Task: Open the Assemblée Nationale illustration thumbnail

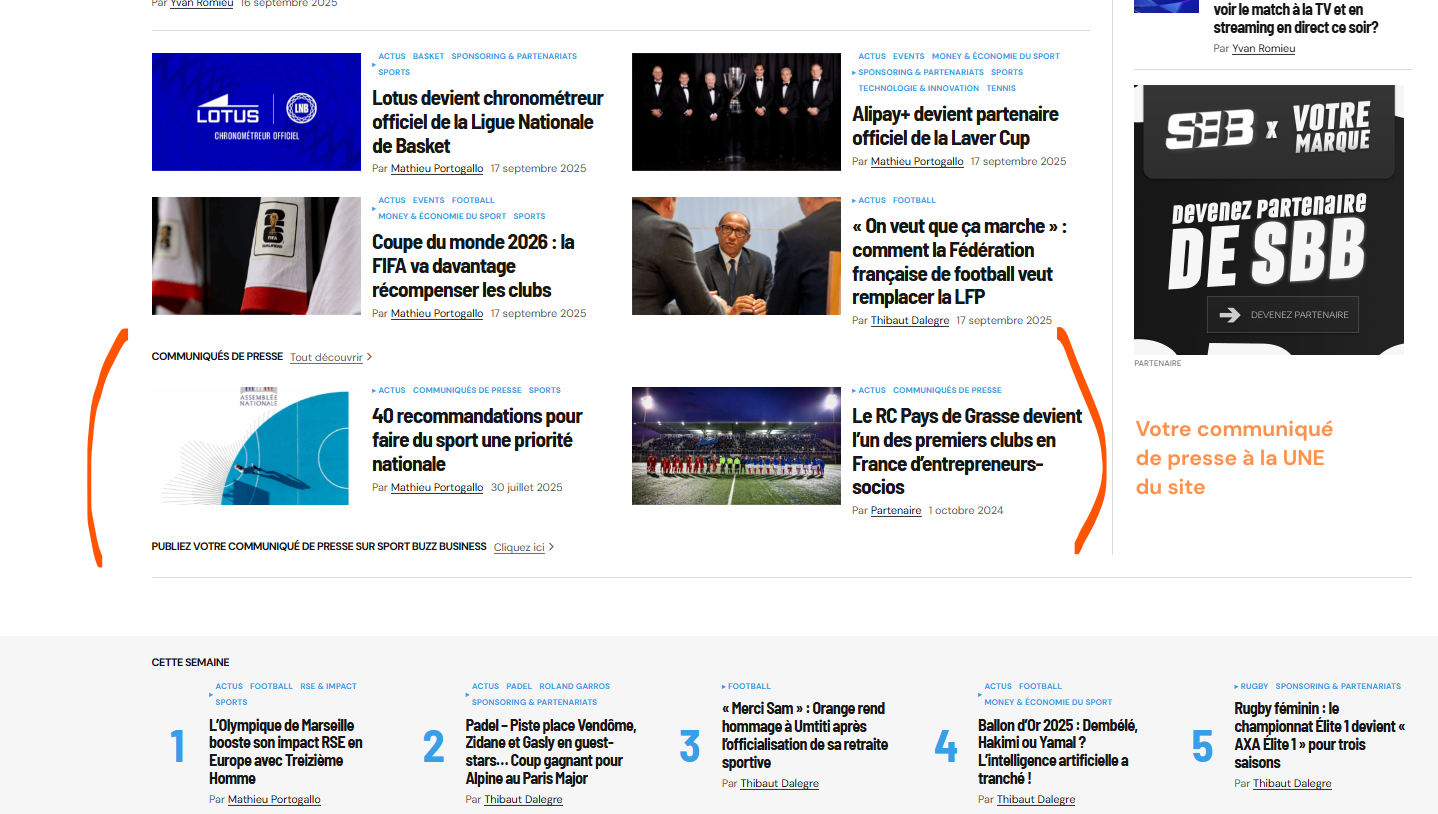Action: tap(256, 446)
